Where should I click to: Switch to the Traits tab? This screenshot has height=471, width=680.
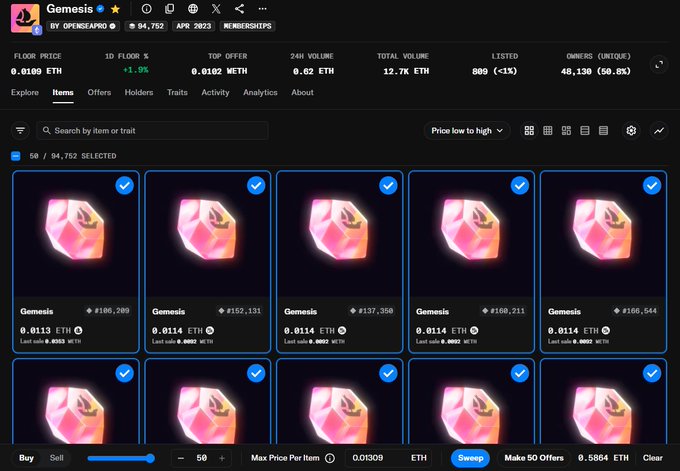pos(177,92)
